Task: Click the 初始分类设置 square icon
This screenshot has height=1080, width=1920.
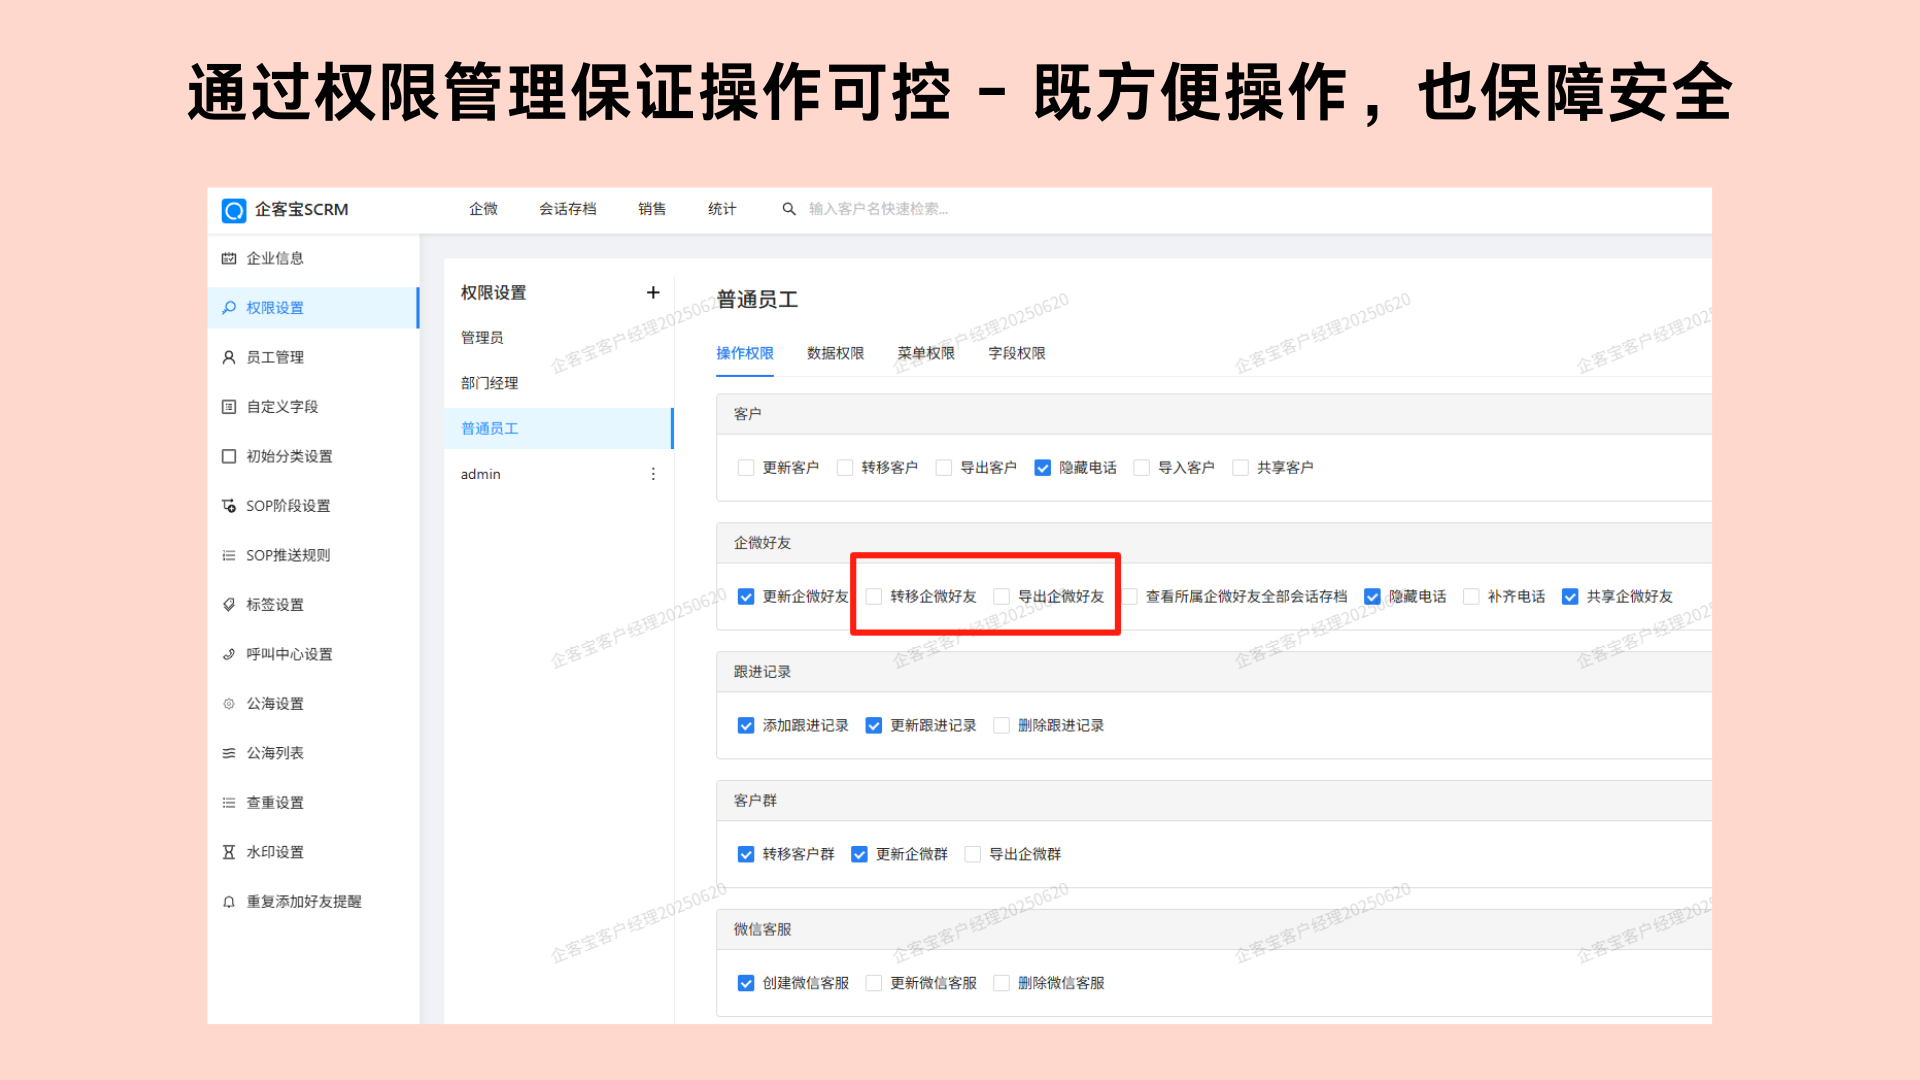Action: click(229, 456)
